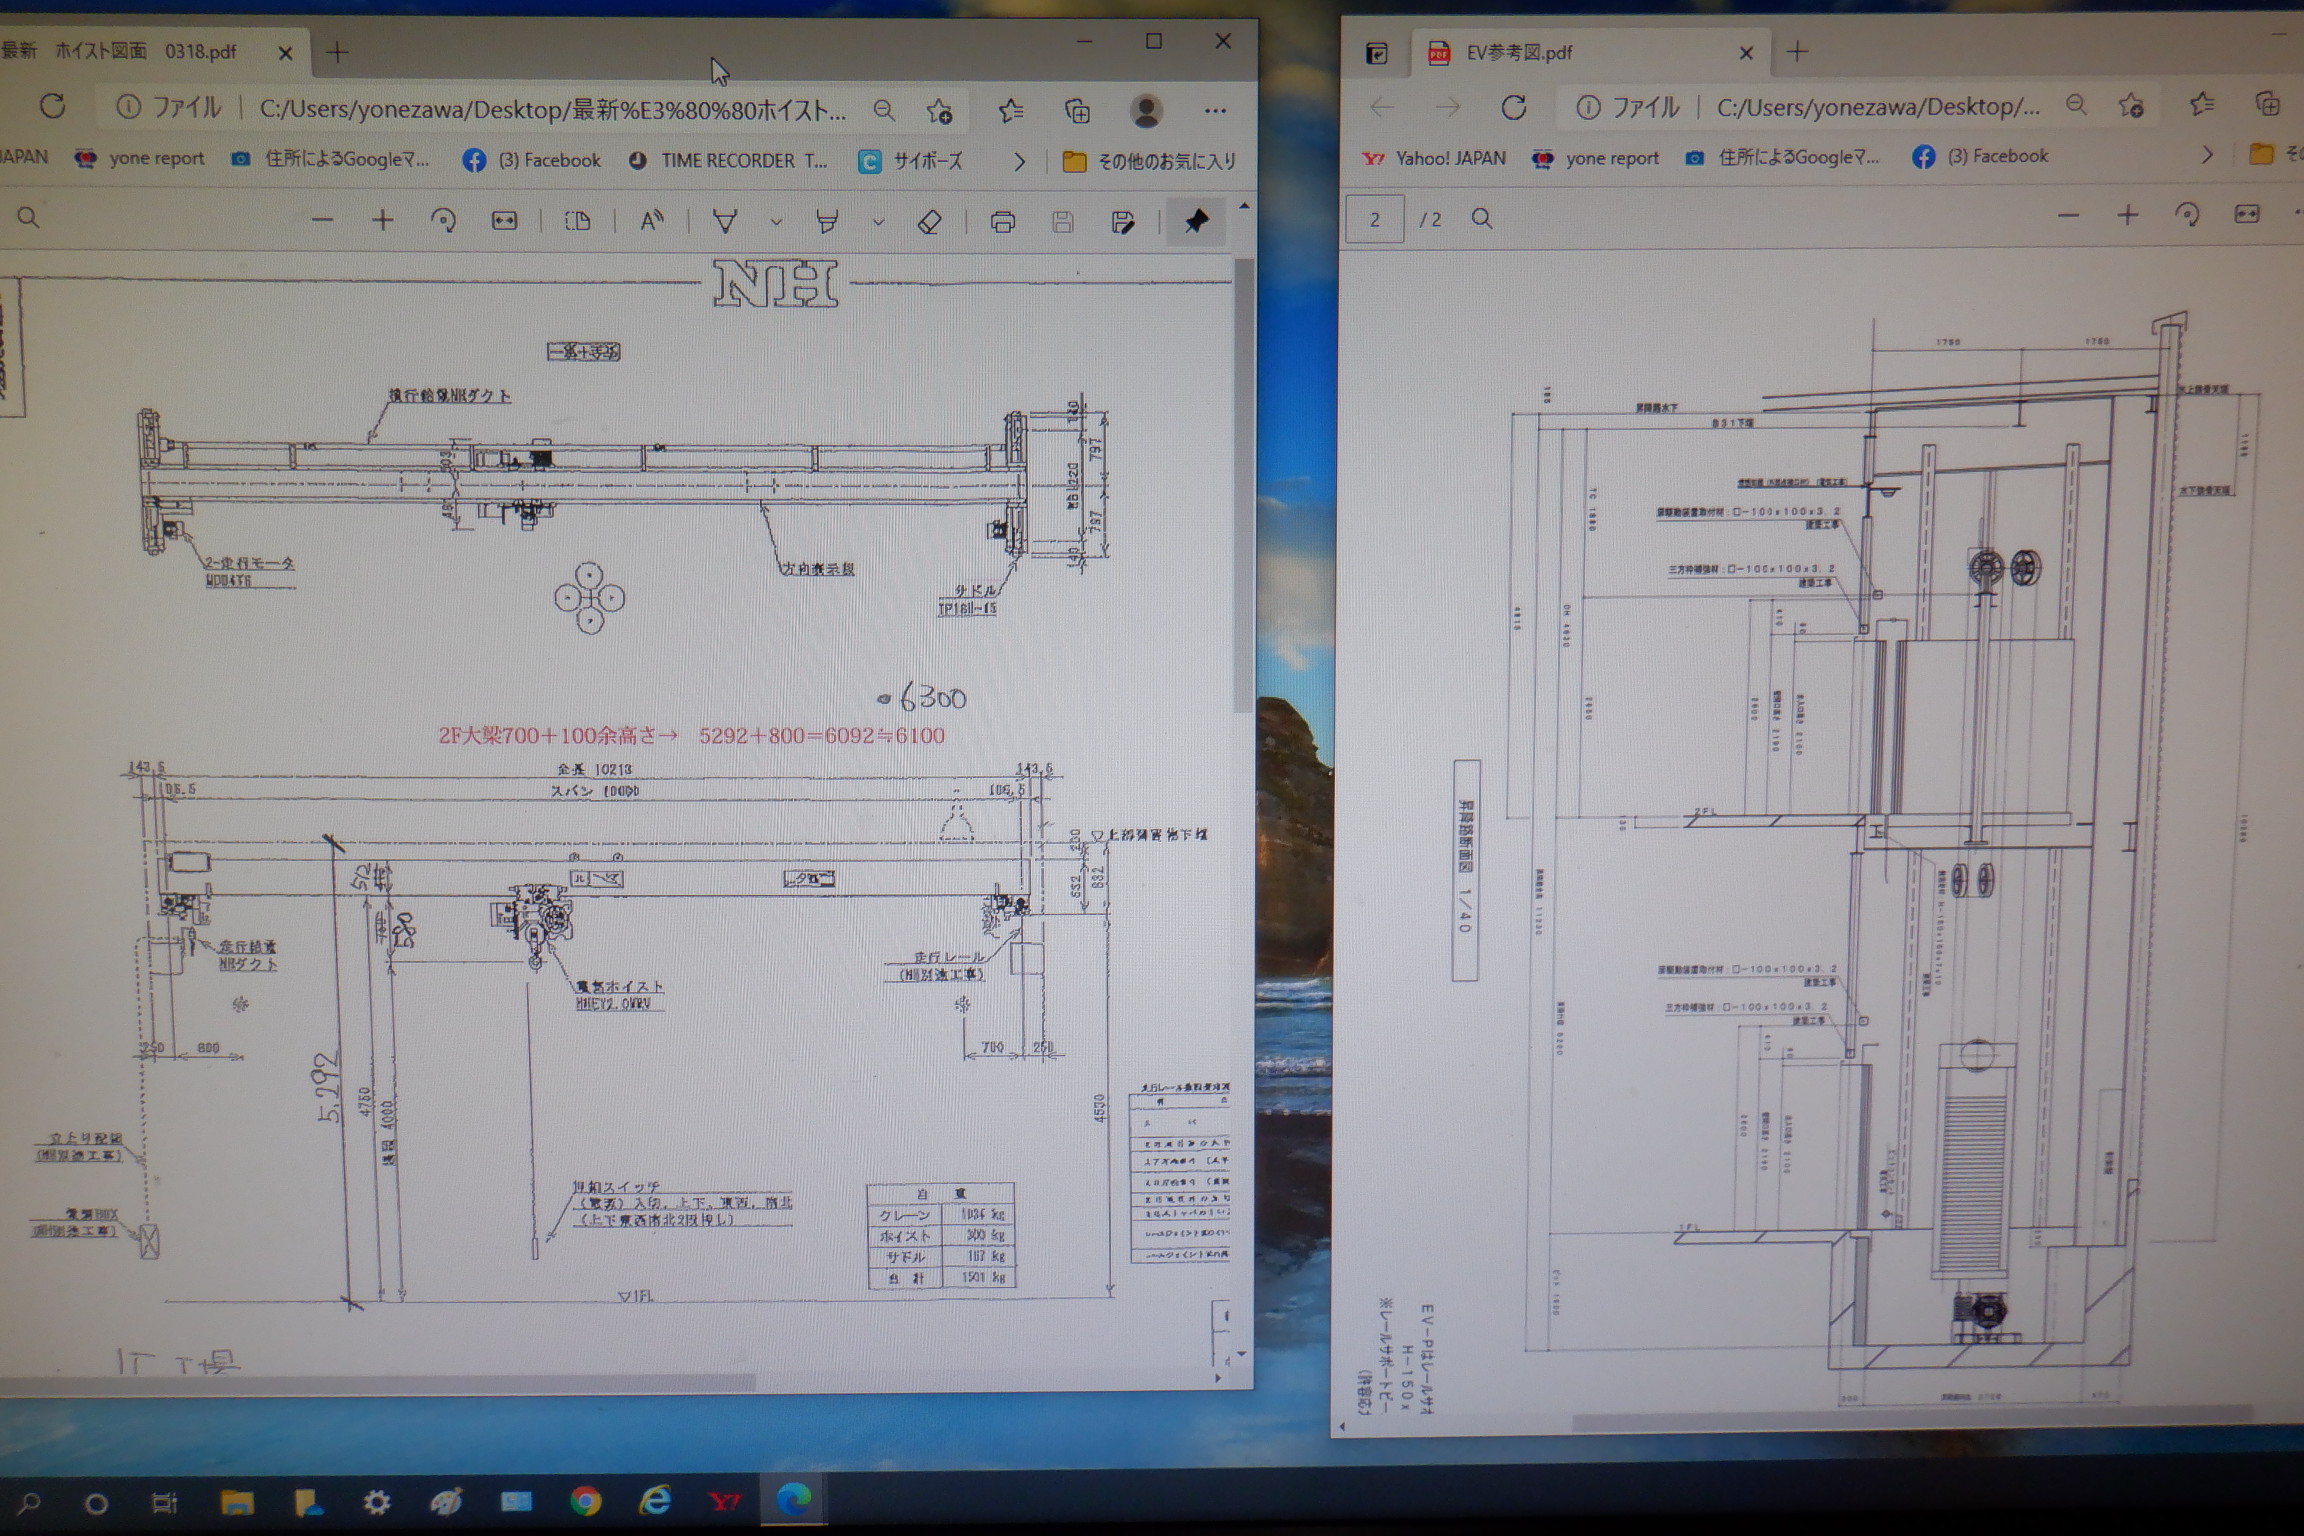Open File Explorer from taskbar
Viewport: 2304px width, 1536px height.
237,1501
